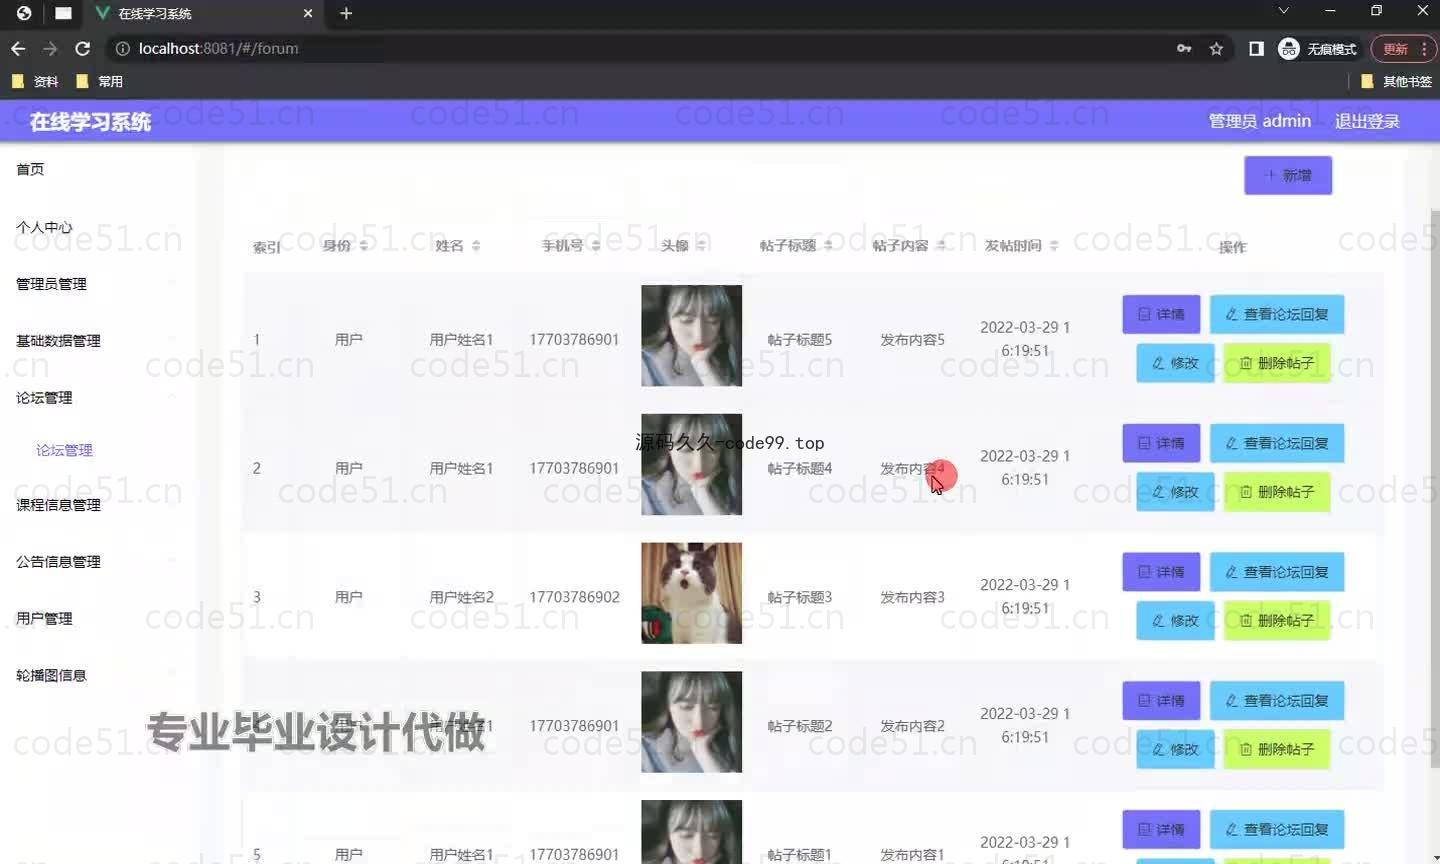Select the 在线学习系统 browser tab

tap(203, 14)
